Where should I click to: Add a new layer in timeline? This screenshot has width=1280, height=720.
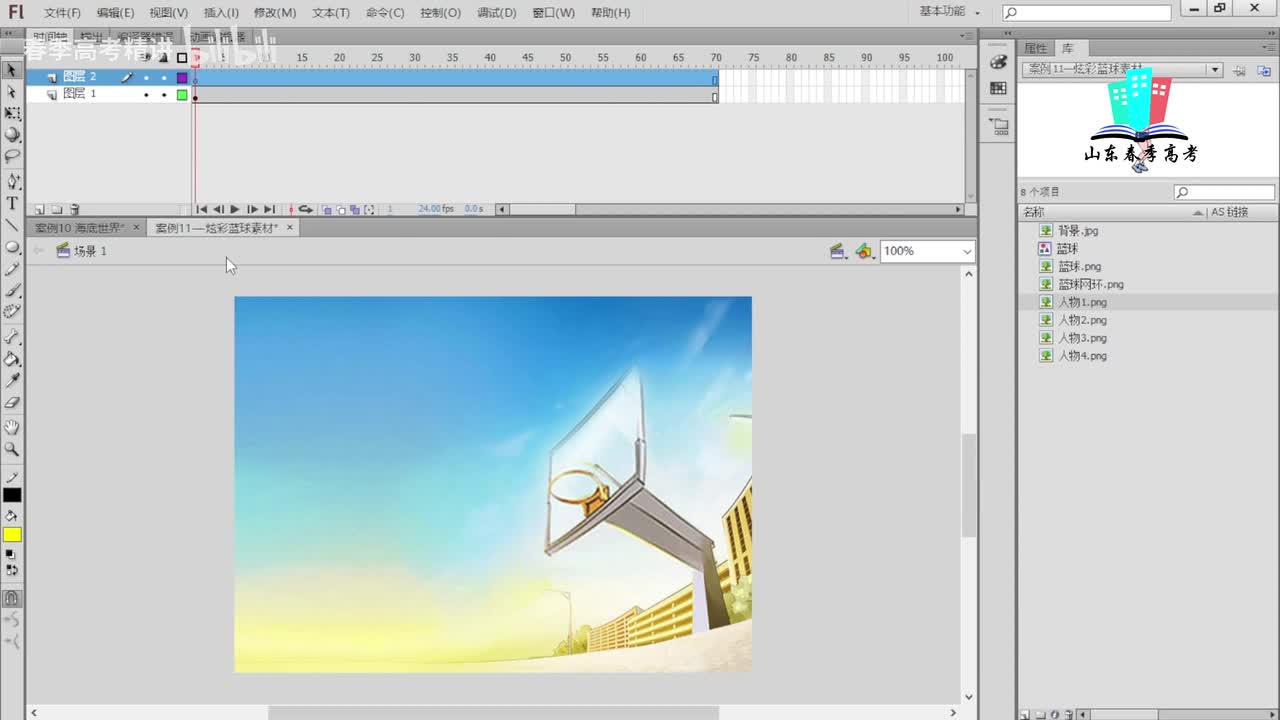coord(39,210)
